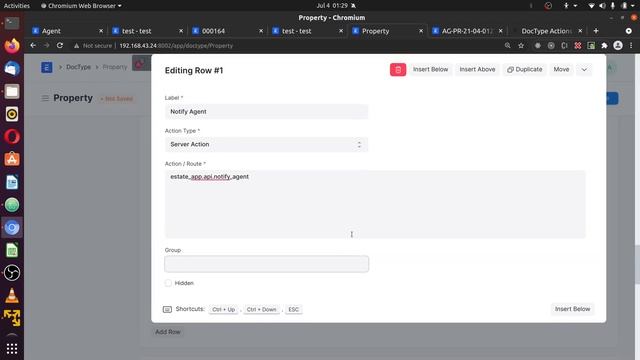Open Chromium from the dock

click(12, 227)
